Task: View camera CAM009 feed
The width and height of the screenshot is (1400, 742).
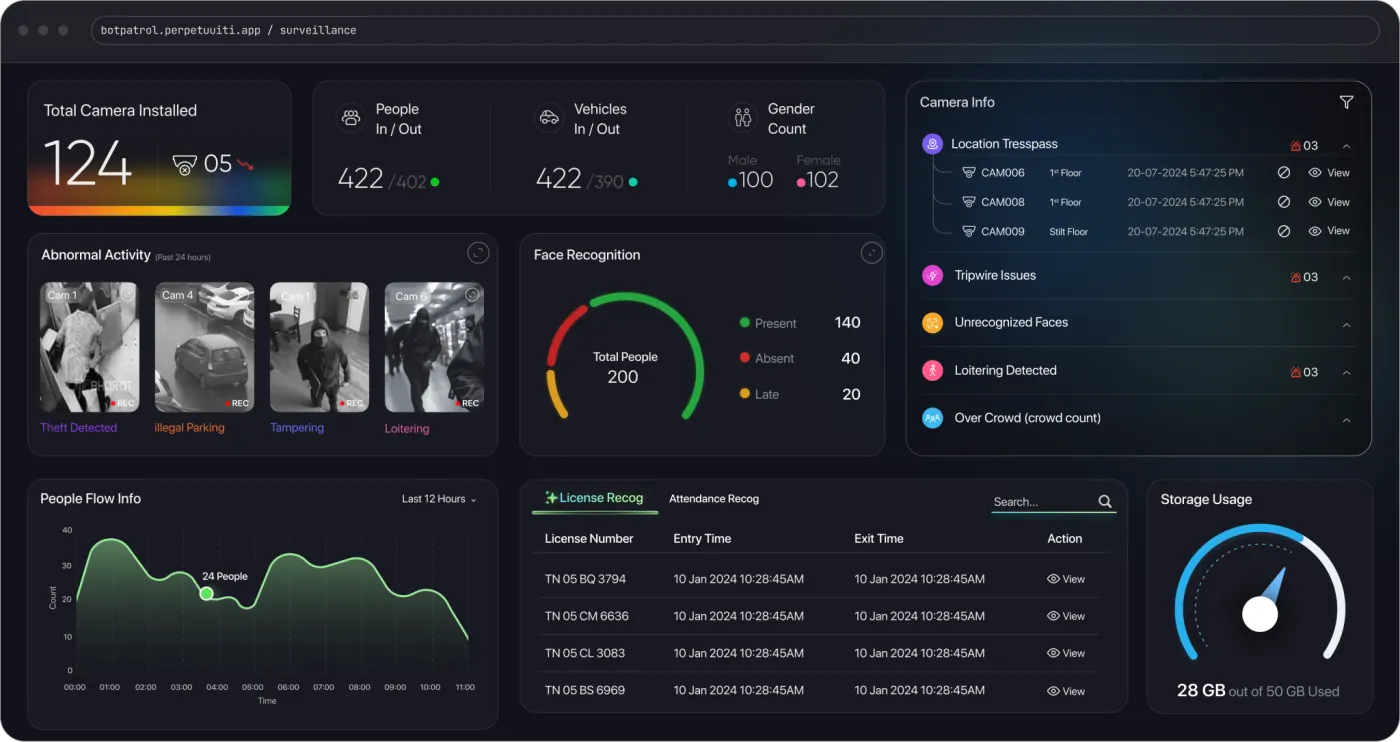Action: click(x=1329, y=231)
